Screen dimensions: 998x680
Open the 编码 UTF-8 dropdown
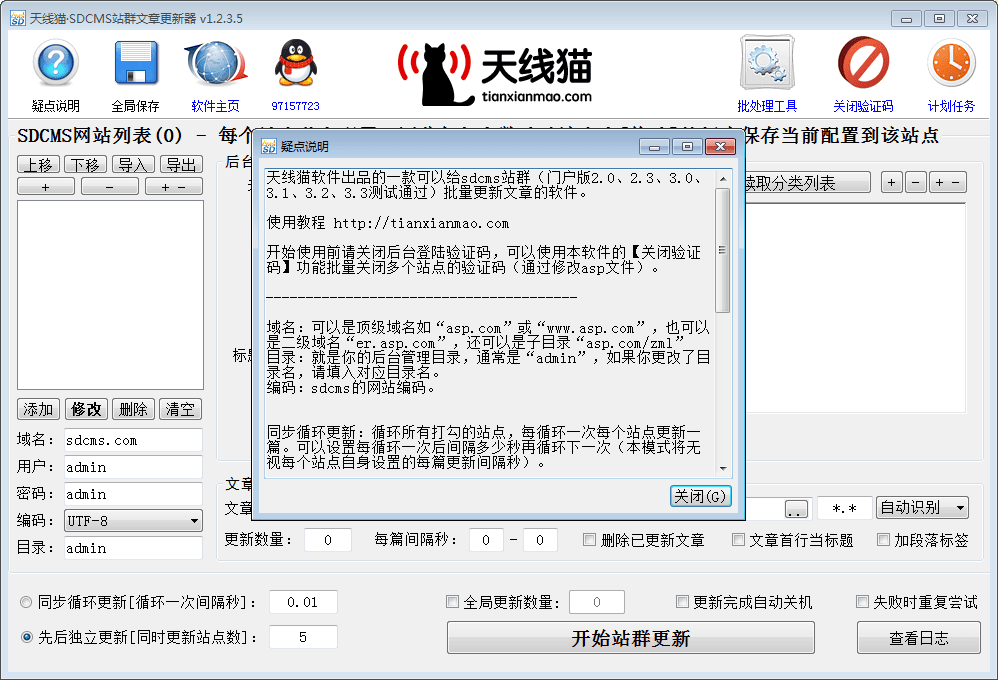click(133, 521)
